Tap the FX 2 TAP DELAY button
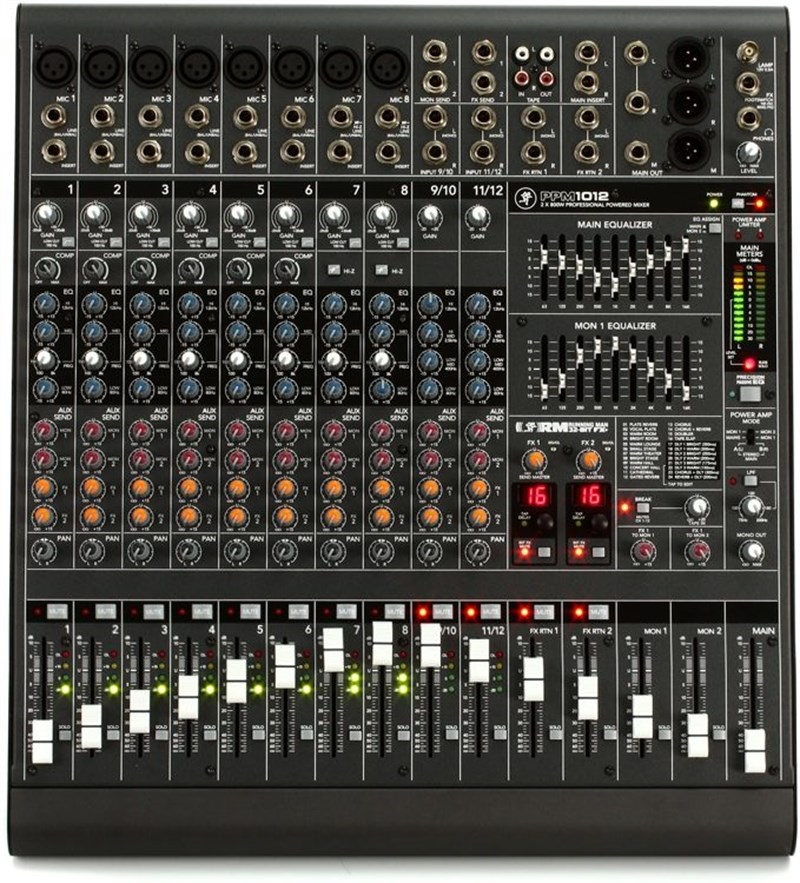800x883 pixels. coord(598,522)
